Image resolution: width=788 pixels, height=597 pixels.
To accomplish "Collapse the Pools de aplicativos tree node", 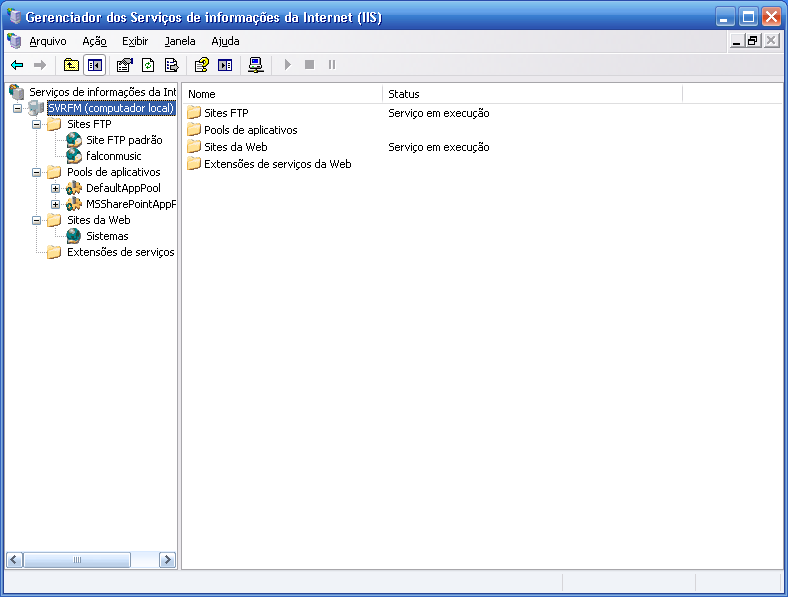I will pyautogui.click(x=37, y=172).
